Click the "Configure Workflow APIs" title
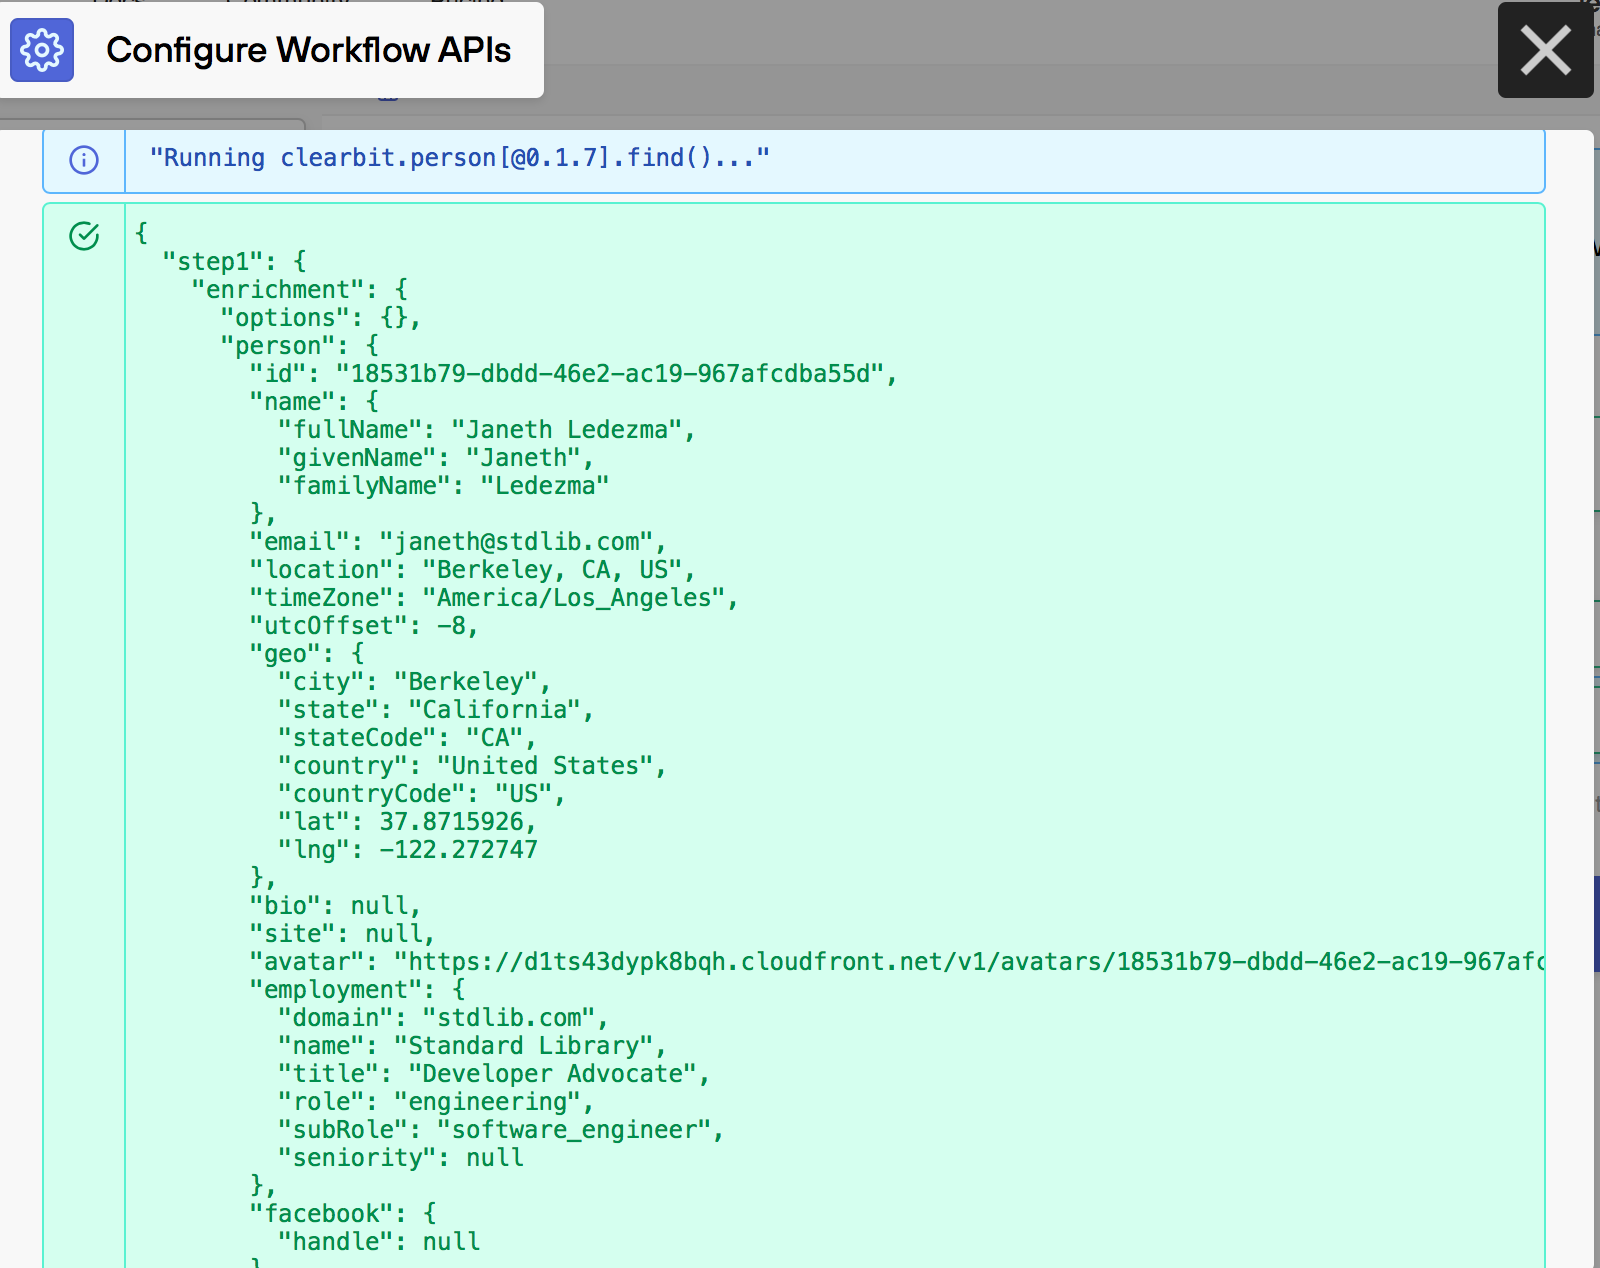This screenshot has width=1600, height=1268. tap(308, 50)
